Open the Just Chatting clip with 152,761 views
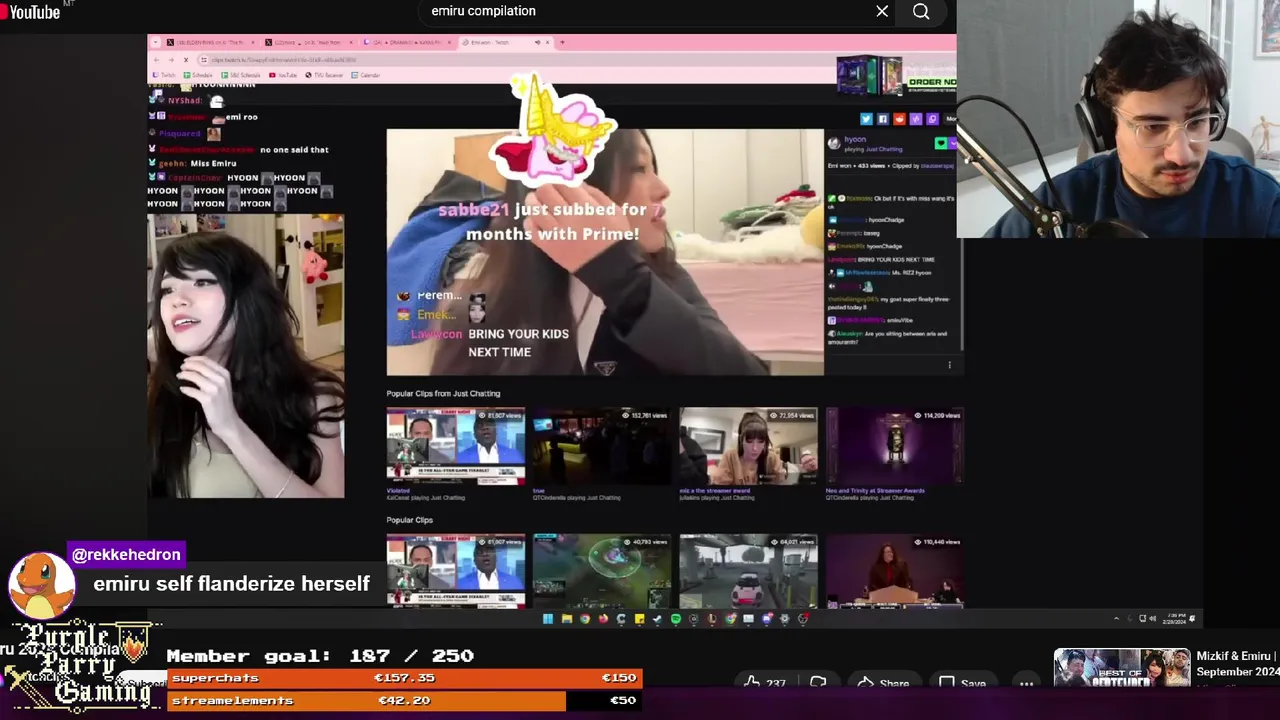Image resolution: width=1280 pixels, height=720 pixels. pyautogui.click(x=602, y=446)
